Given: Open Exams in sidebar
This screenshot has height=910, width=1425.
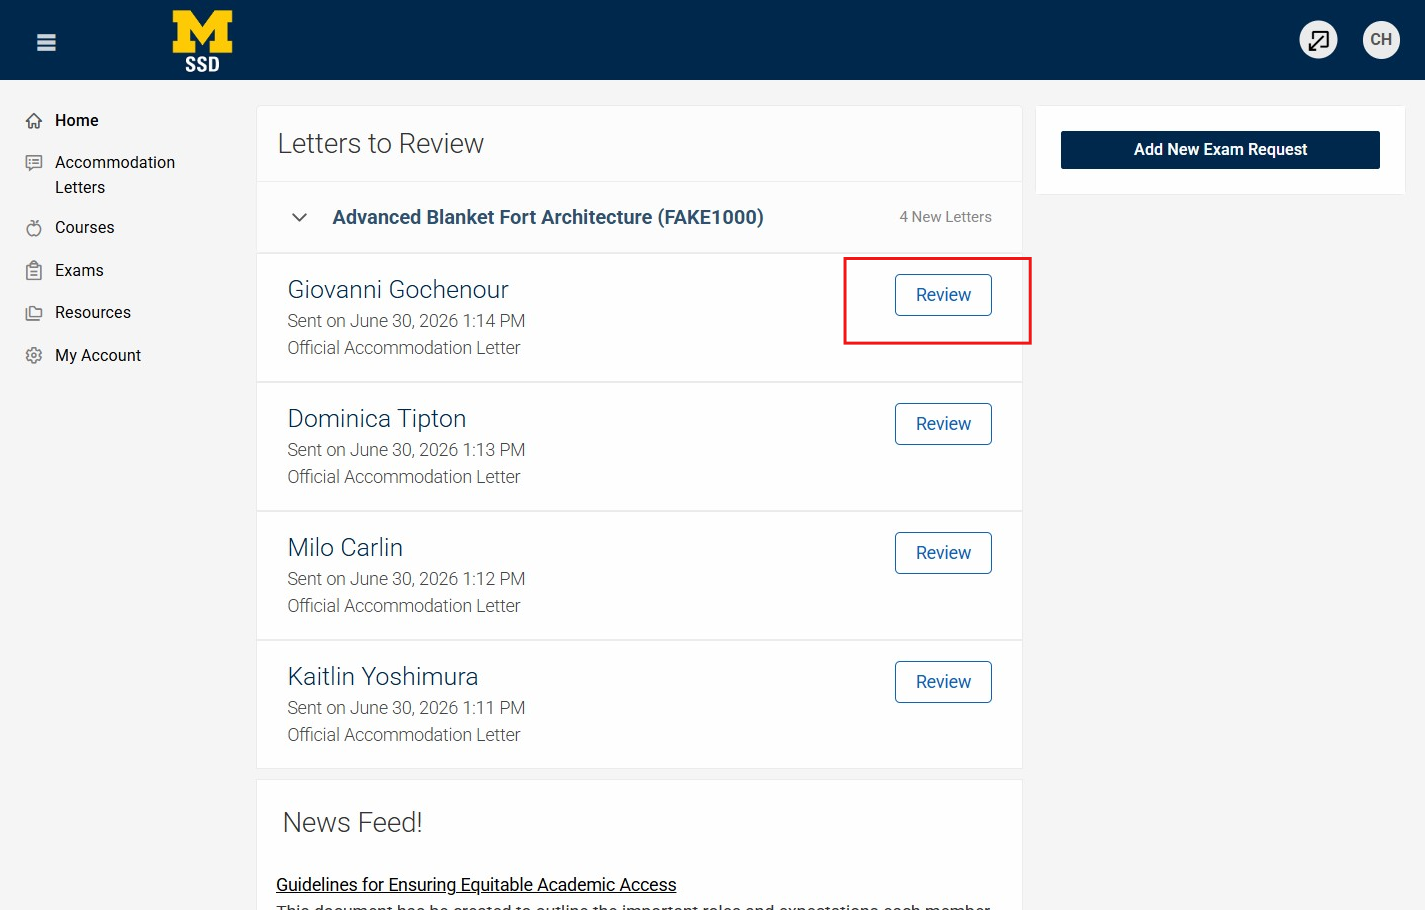Looking at the screenshot, I should tap(79, 271).
